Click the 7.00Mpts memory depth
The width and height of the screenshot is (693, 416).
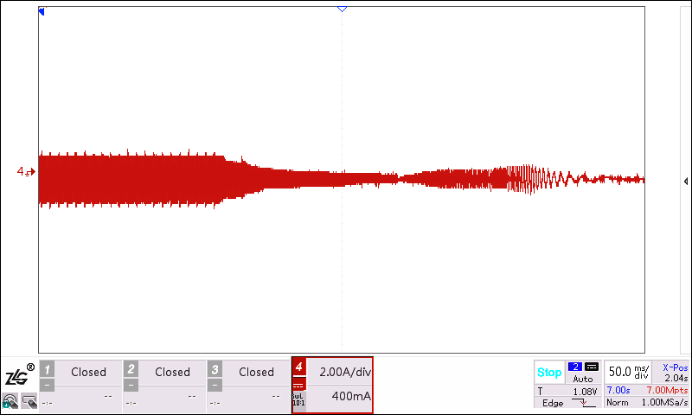click(667, 390)
